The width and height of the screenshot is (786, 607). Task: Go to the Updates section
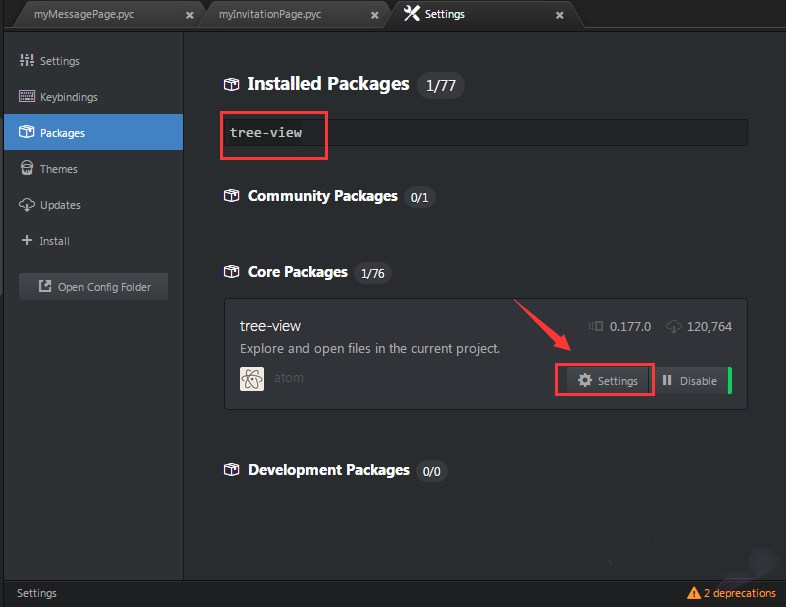60,205
